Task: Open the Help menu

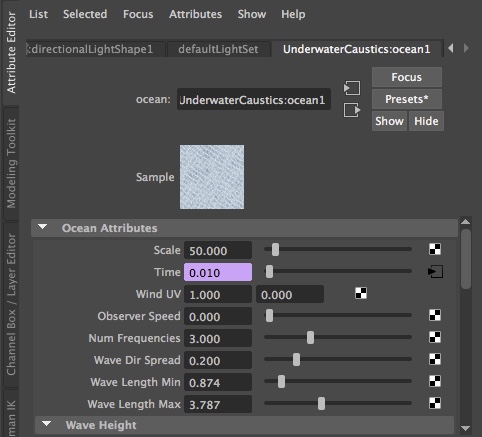Action: point(293,14)
